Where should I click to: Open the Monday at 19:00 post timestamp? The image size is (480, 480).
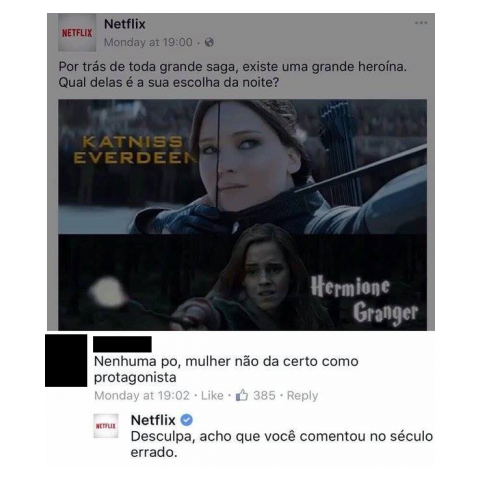click(148, 42)
